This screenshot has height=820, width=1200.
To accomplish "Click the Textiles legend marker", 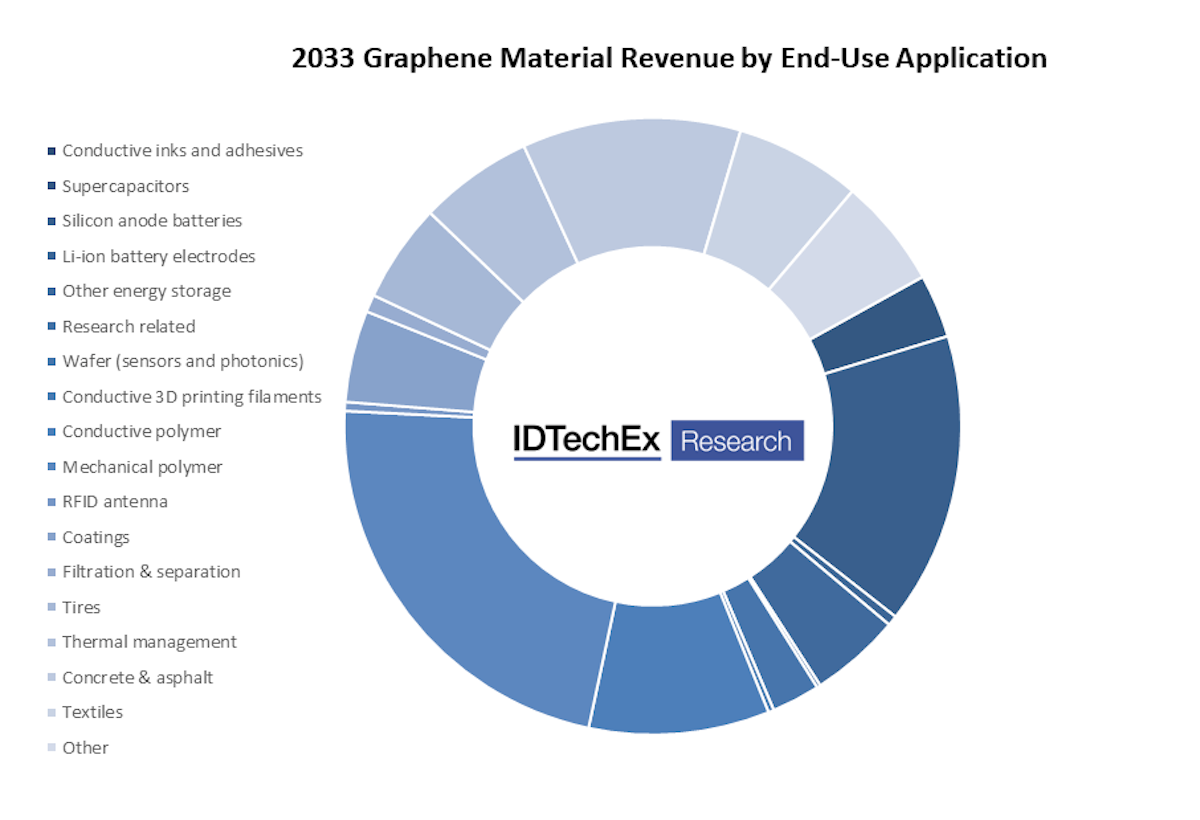I will [x=51, y=711].
